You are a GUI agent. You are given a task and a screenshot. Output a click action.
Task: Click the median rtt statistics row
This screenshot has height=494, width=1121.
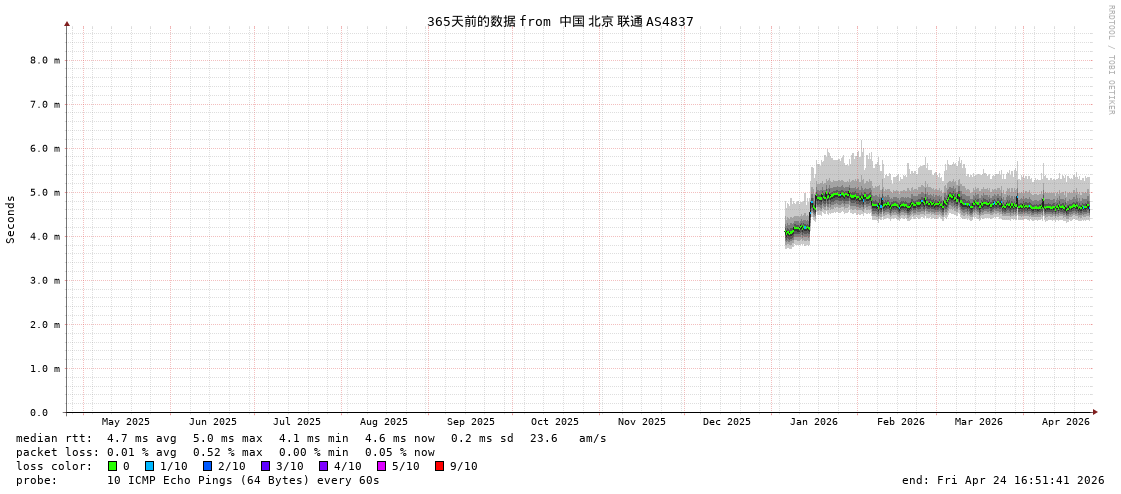click(310, 438)
